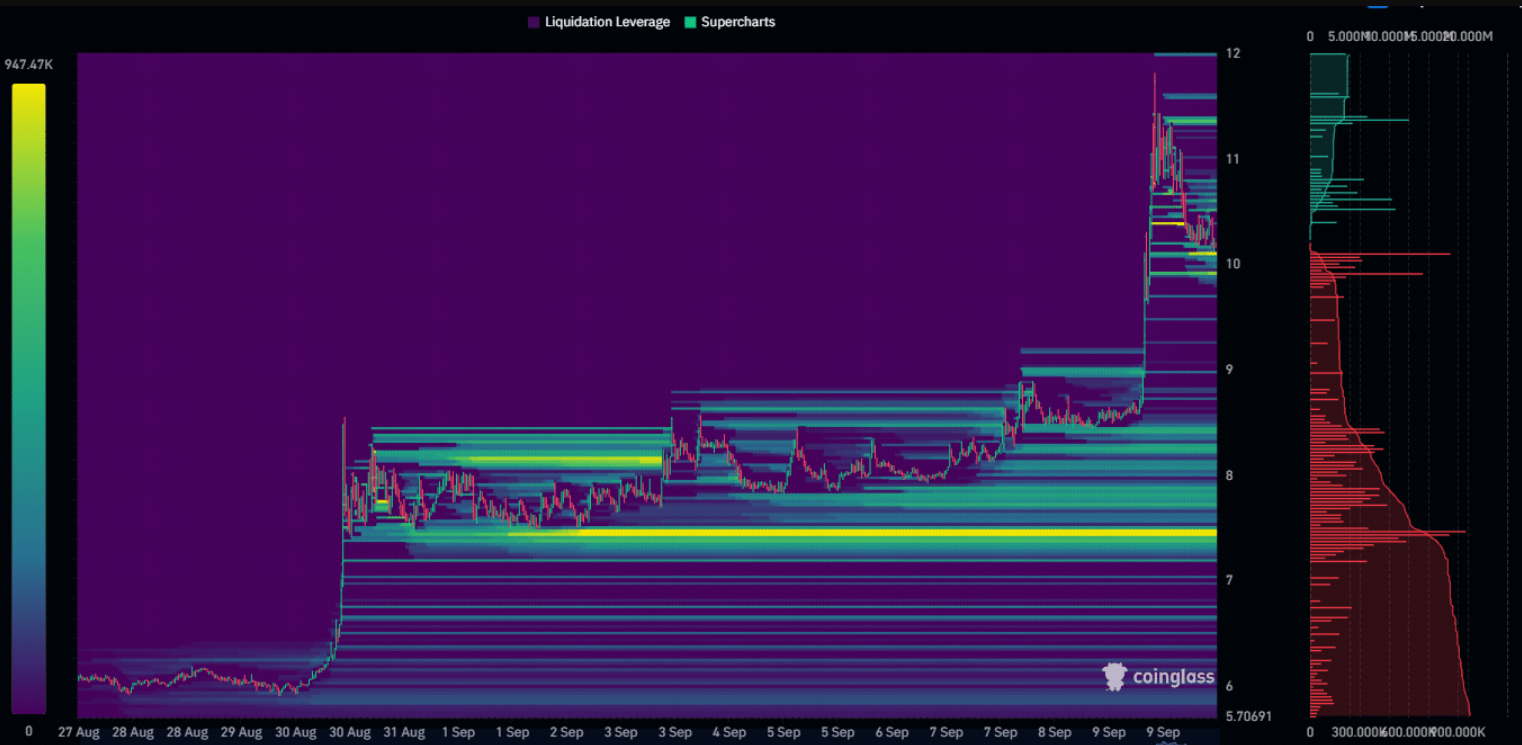
Task: Click the 12 price level on y-axis
Action: pos(1233,53)
